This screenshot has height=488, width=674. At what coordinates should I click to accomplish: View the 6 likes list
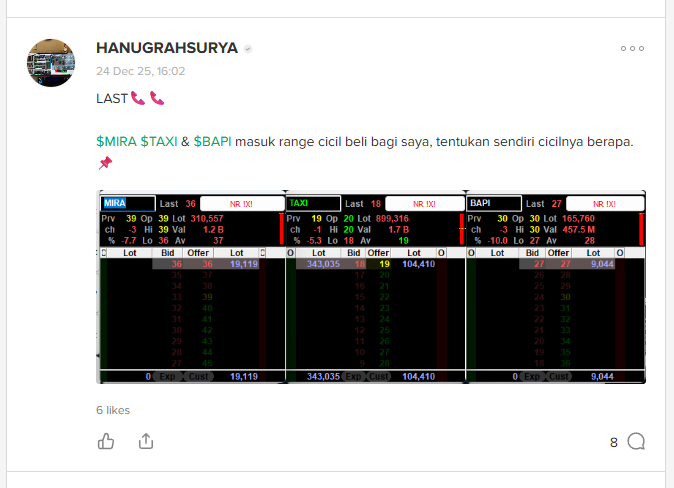click(113, 410)
